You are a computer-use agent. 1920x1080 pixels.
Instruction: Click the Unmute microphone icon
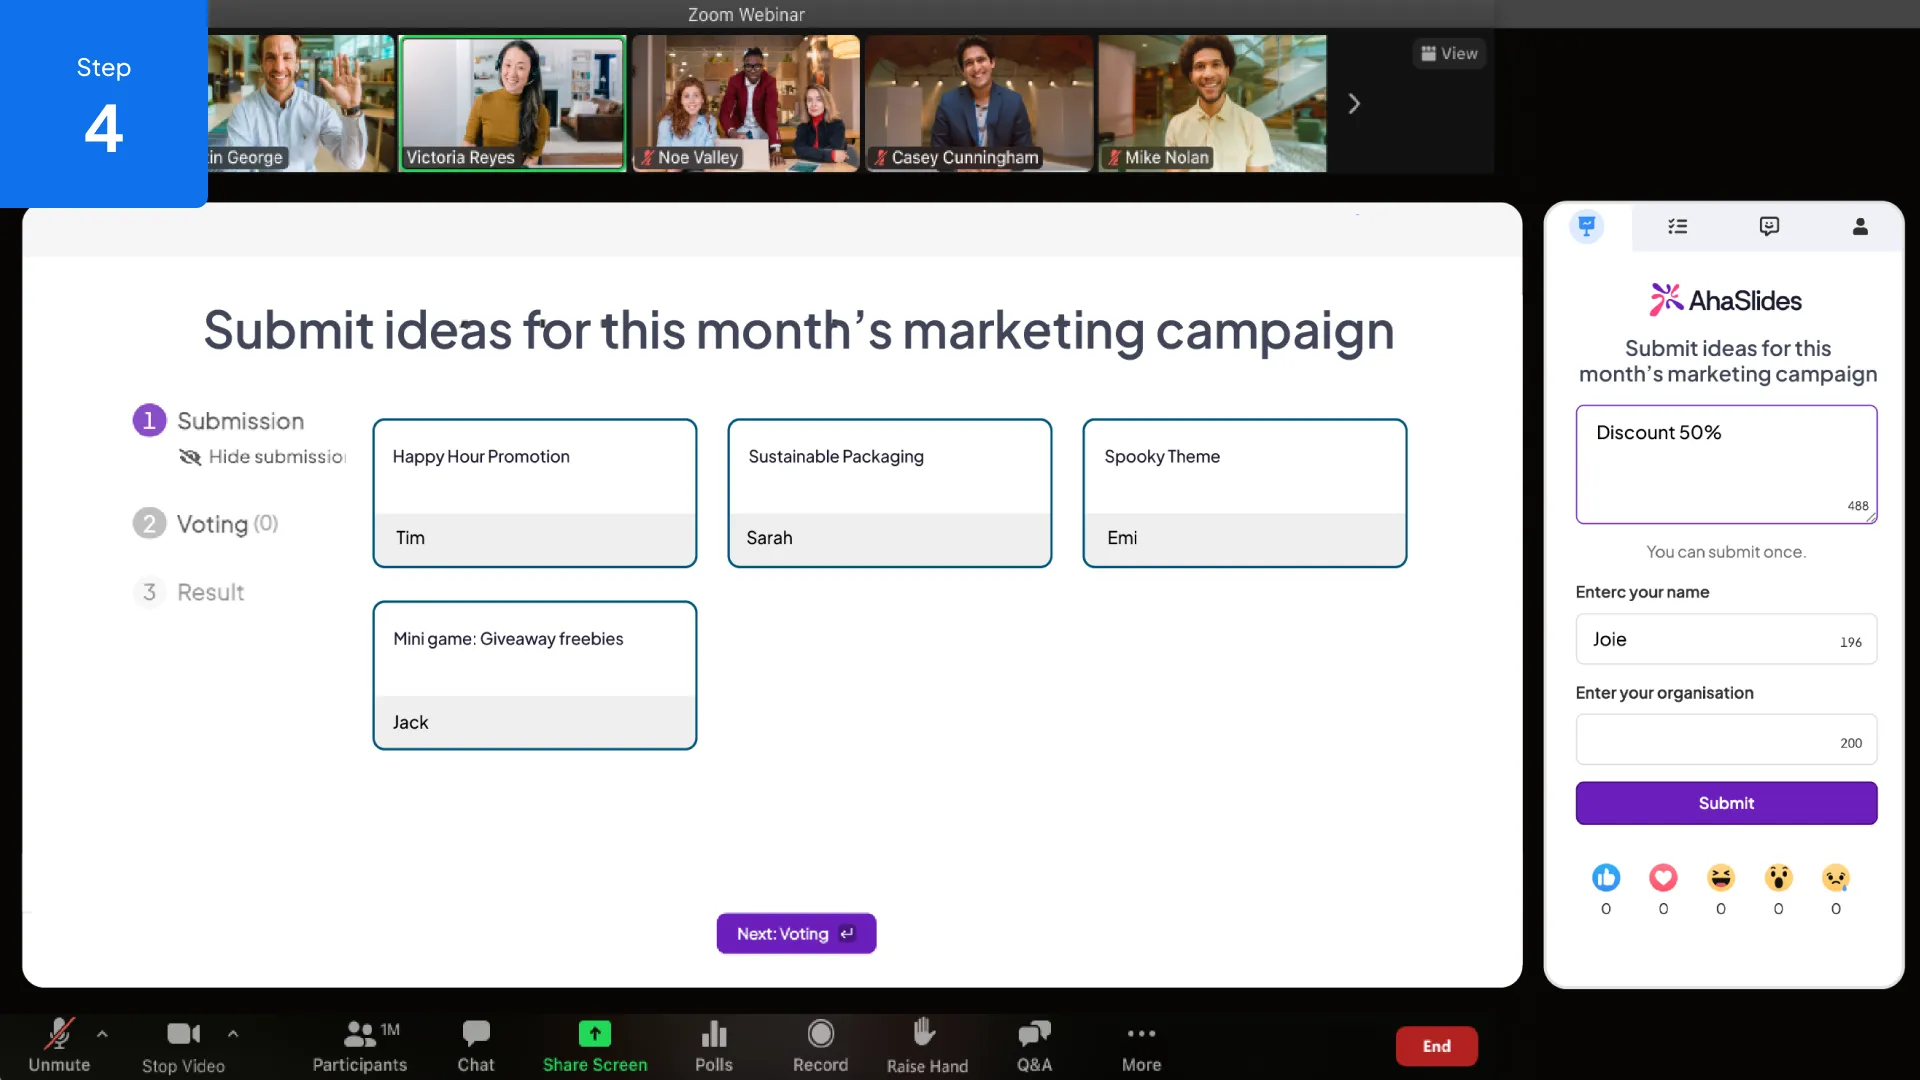tap(59, 1034)
